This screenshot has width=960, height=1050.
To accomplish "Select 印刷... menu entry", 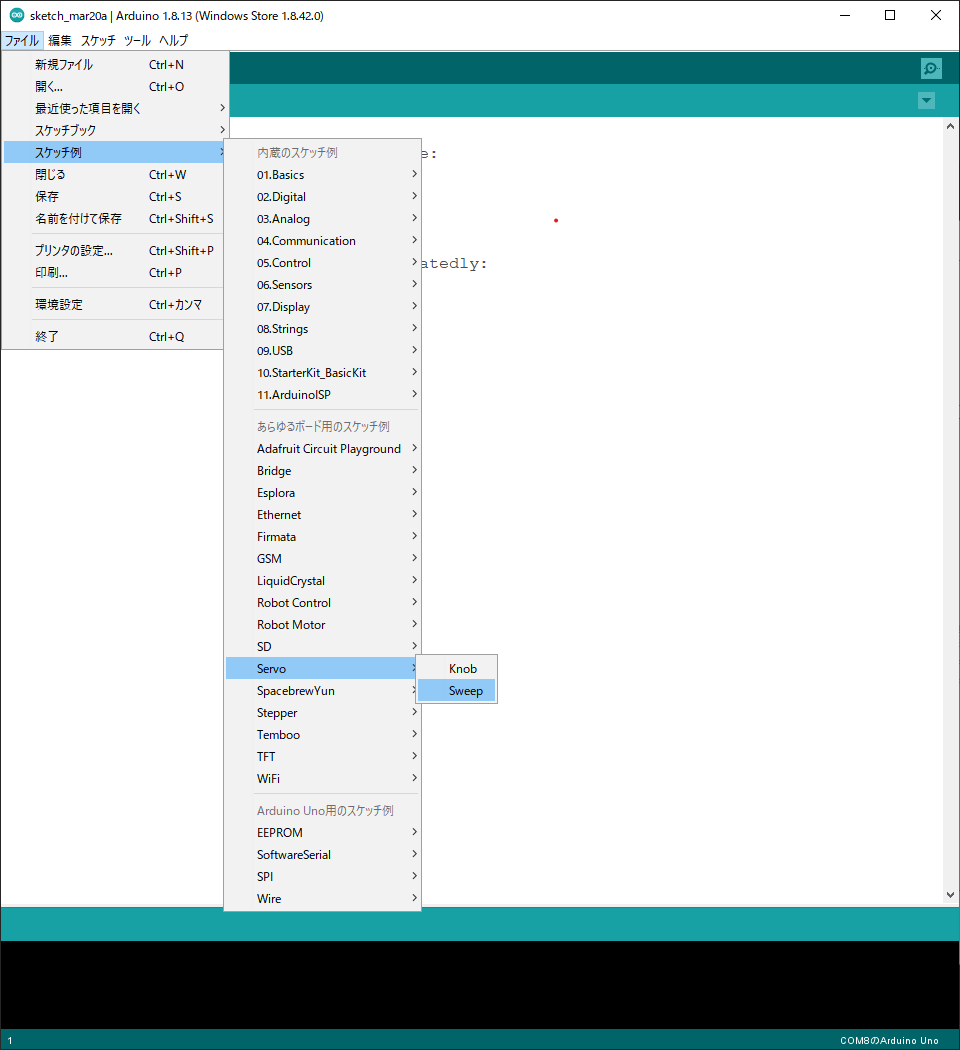I will (x=115, y=273).
